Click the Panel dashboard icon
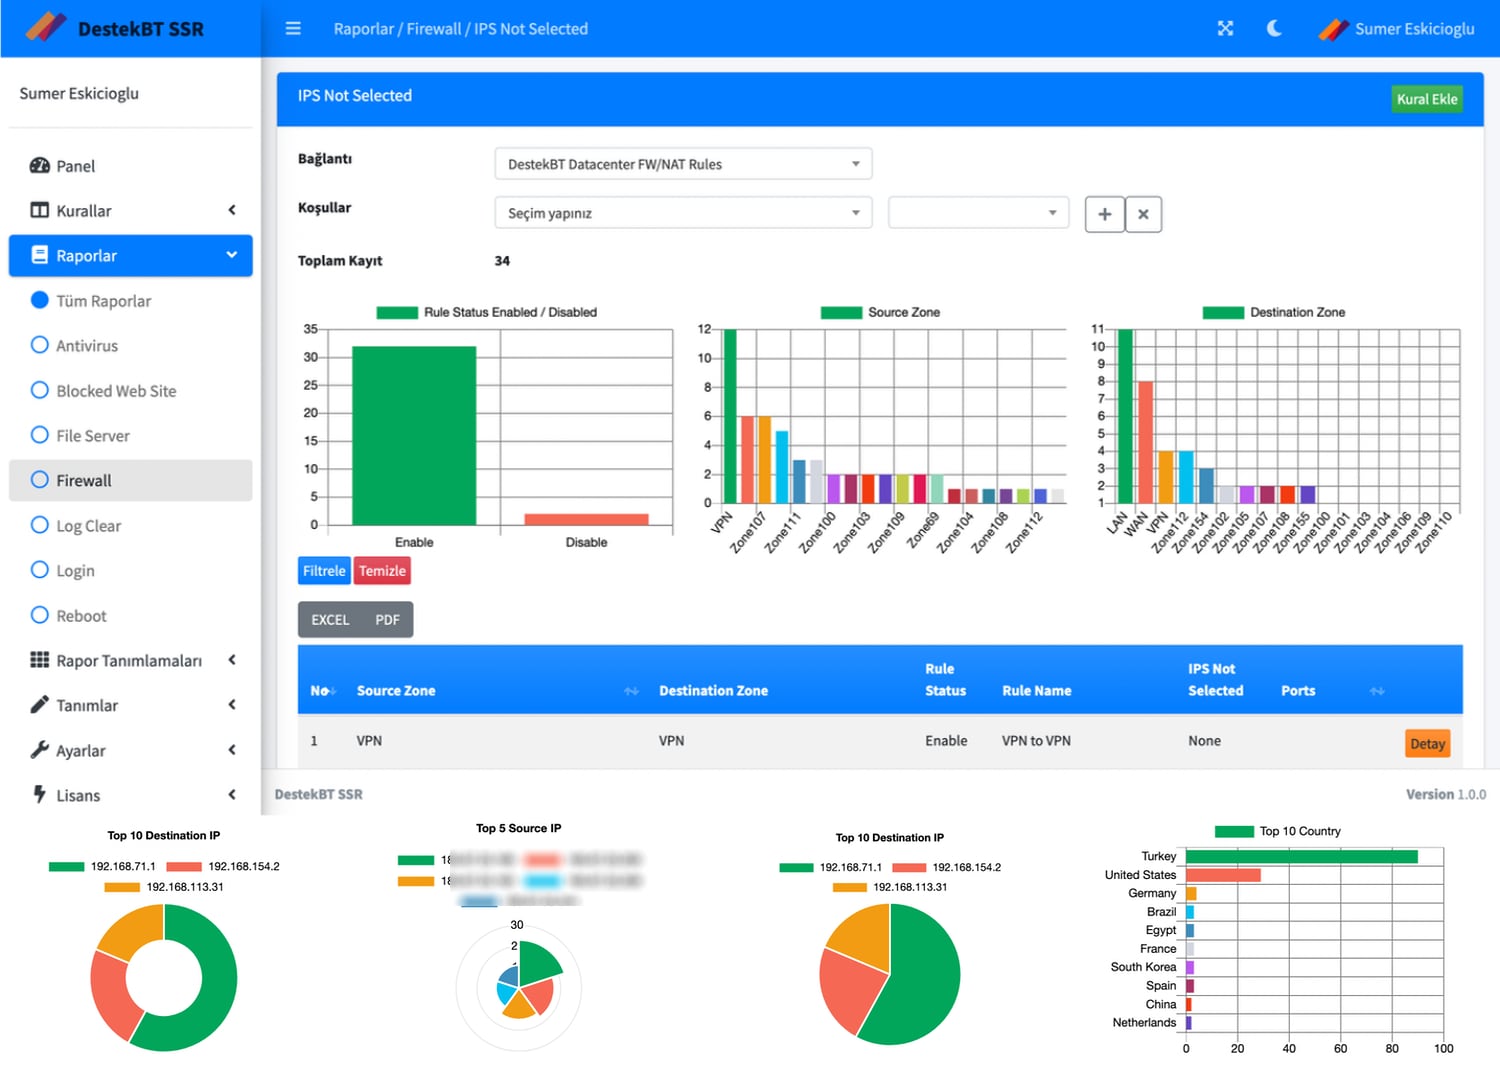The height and width of the screenshot is (1067, 1500). pyautogui.click(x=39, y=166)
